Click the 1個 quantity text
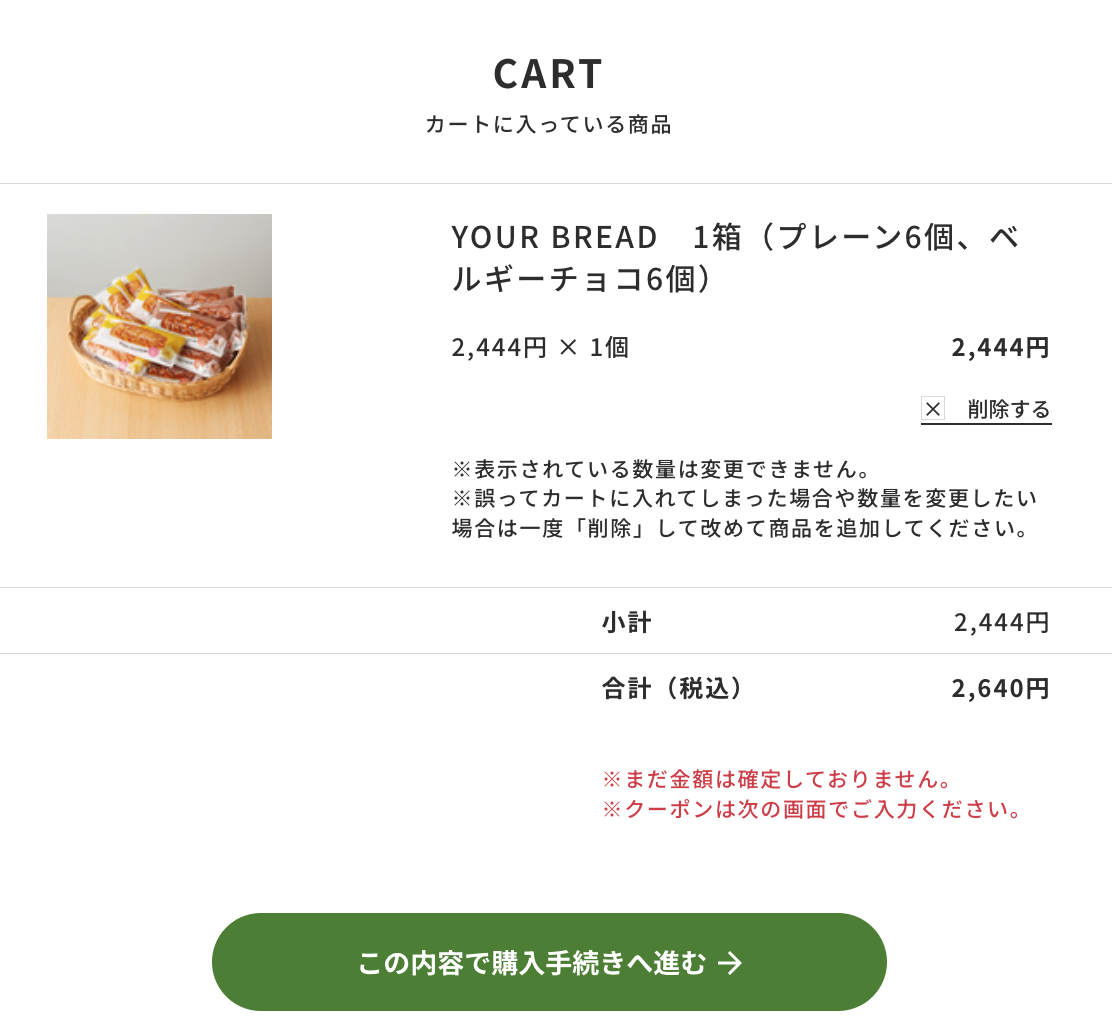The width and height of the screenshot is (1112, 1034). pyautogui.click(x=609, y=347)
